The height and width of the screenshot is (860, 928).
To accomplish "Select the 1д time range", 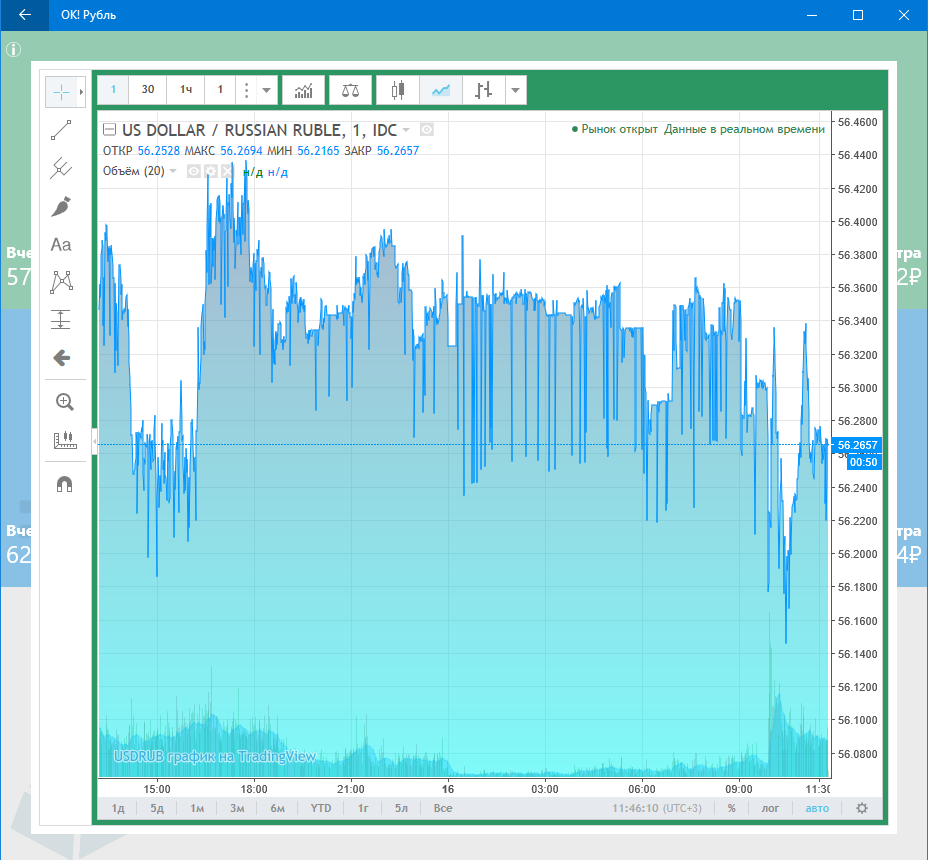I will pyautogui.click(x=118, y=808).
